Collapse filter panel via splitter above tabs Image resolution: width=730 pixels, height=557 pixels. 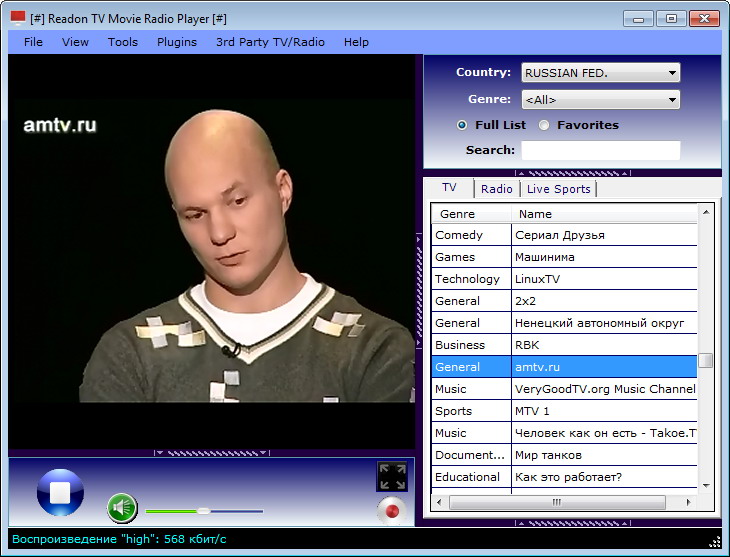click(x=573, y=173)
